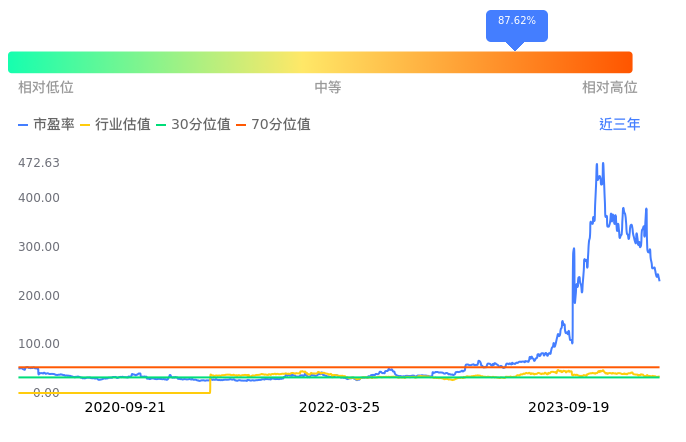Toggle the 30分位值 legend series

(x=195, y=125)
